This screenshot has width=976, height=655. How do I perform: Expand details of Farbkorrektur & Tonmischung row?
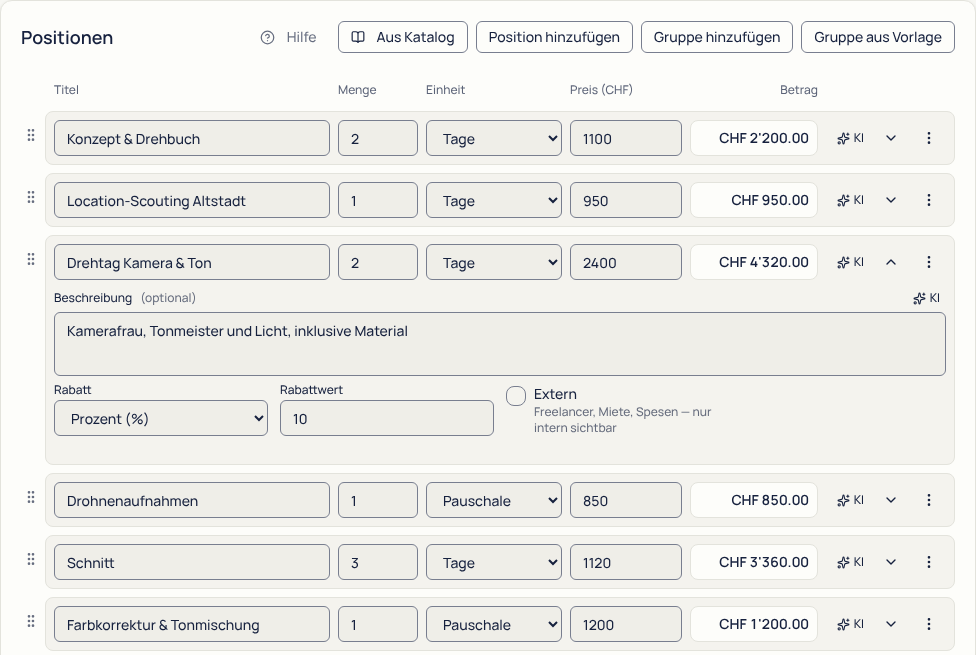pyautogui.click(x=891, y=624)
